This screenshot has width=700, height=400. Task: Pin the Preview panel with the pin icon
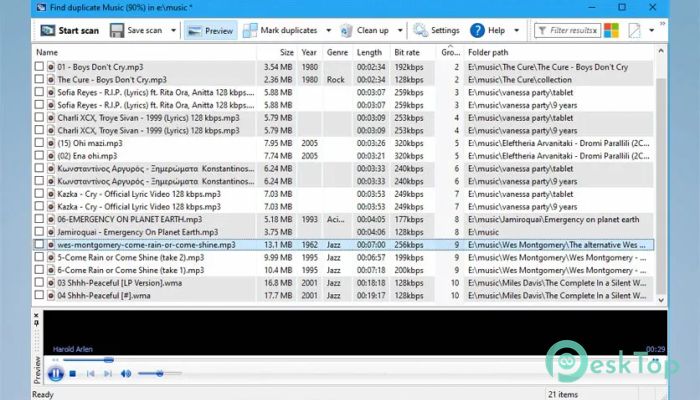point(37,323)
